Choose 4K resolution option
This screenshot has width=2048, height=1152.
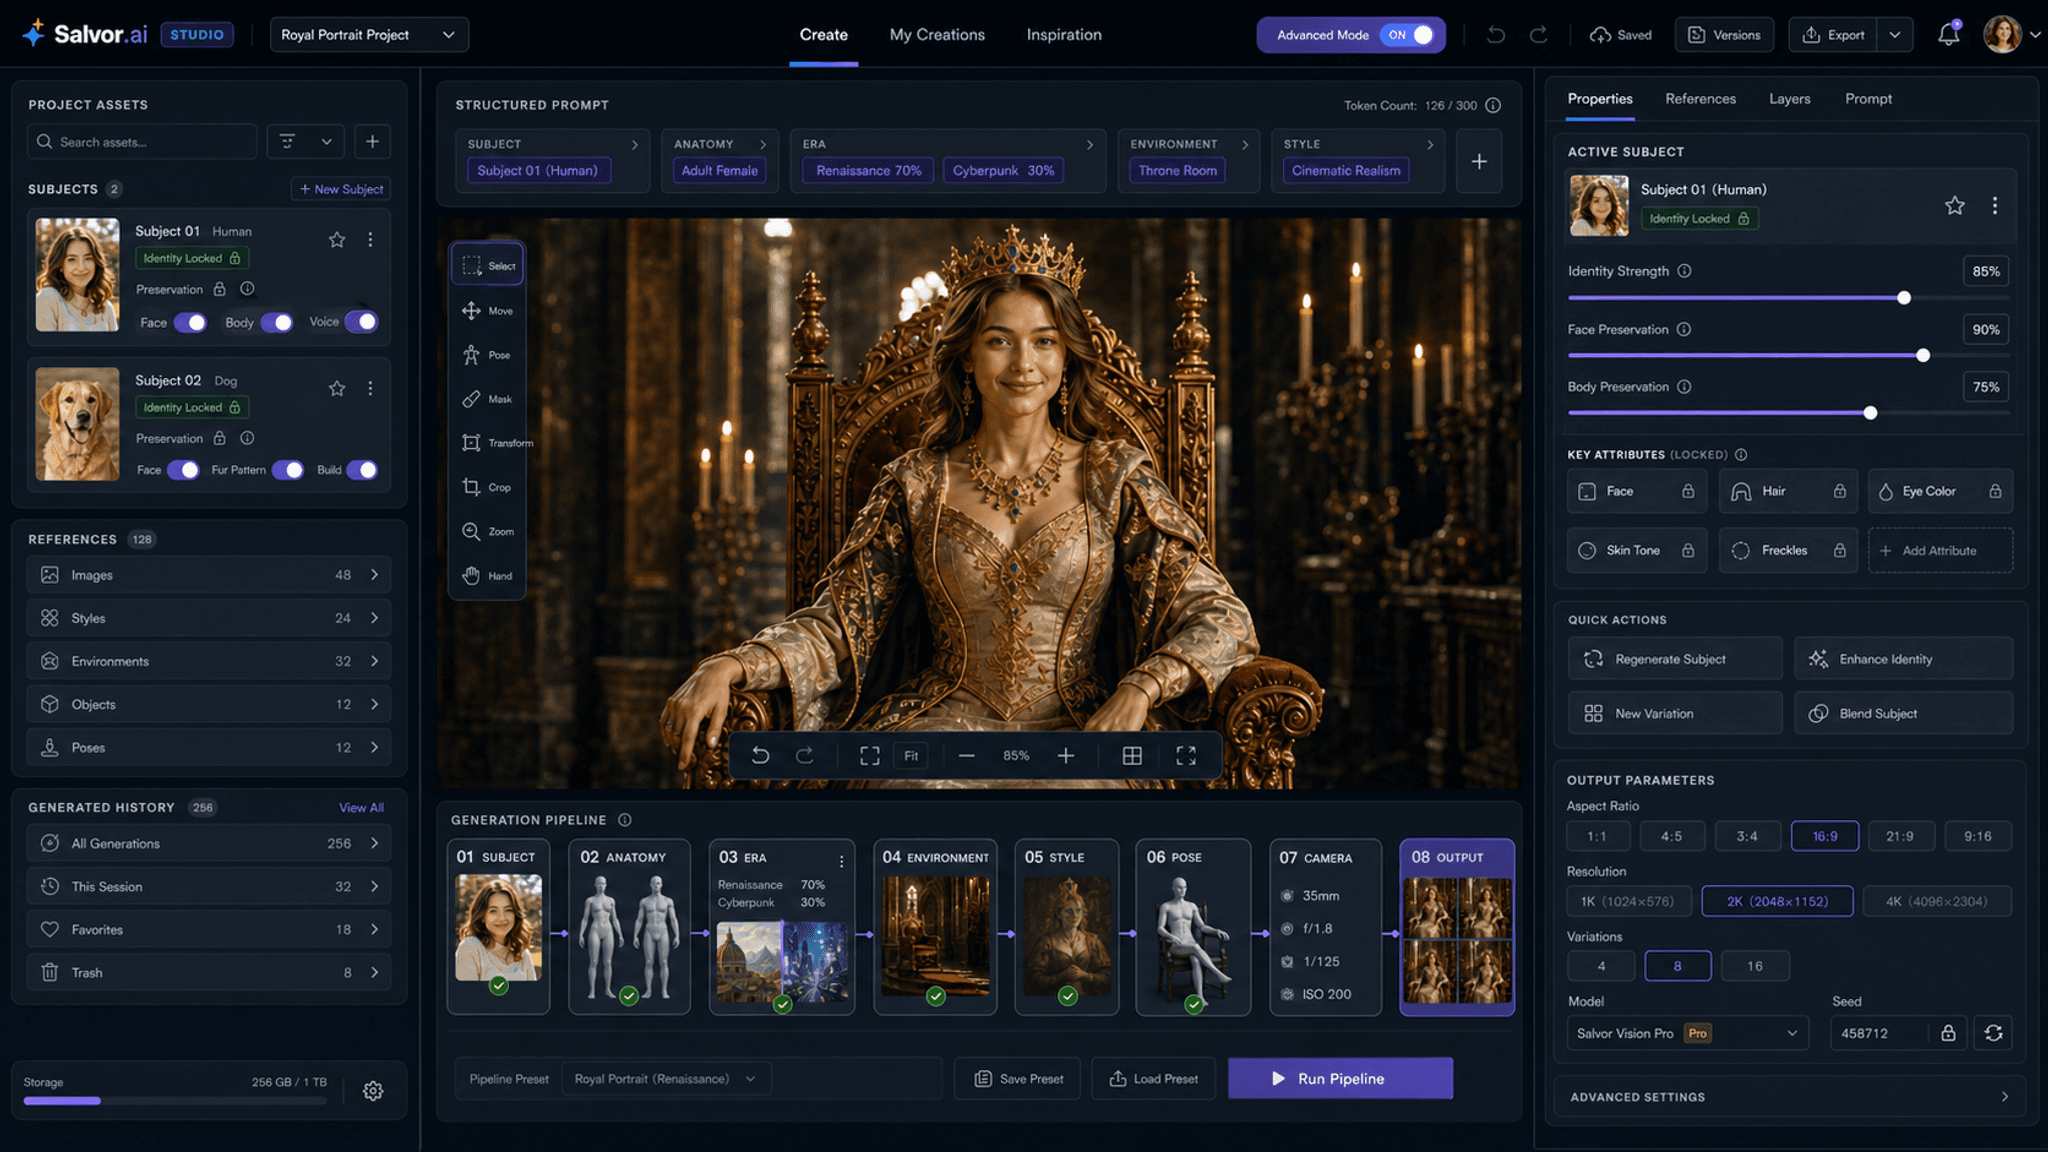point(1937,901)
